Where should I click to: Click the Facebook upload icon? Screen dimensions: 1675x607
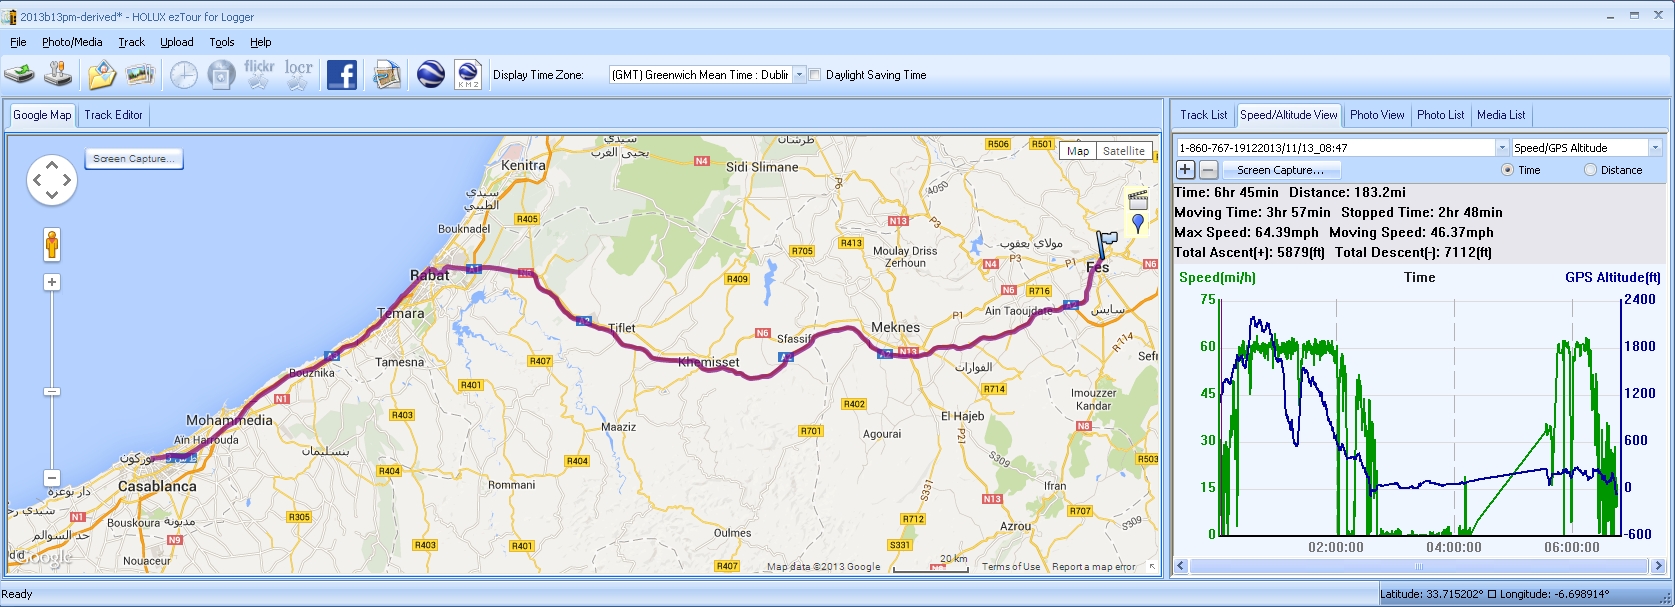pos(341,74)
